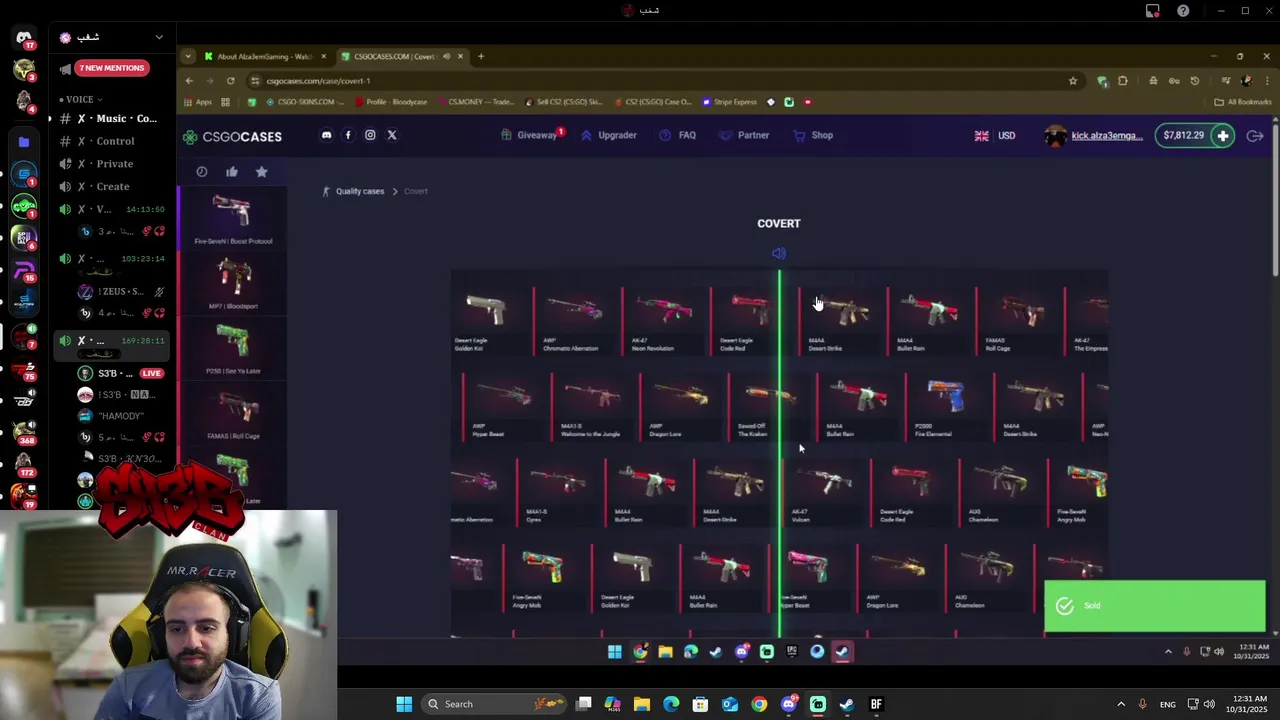Select the HAMODY user in voice list
This screenshot has width=1280, height=720.
tap(120, 416)
